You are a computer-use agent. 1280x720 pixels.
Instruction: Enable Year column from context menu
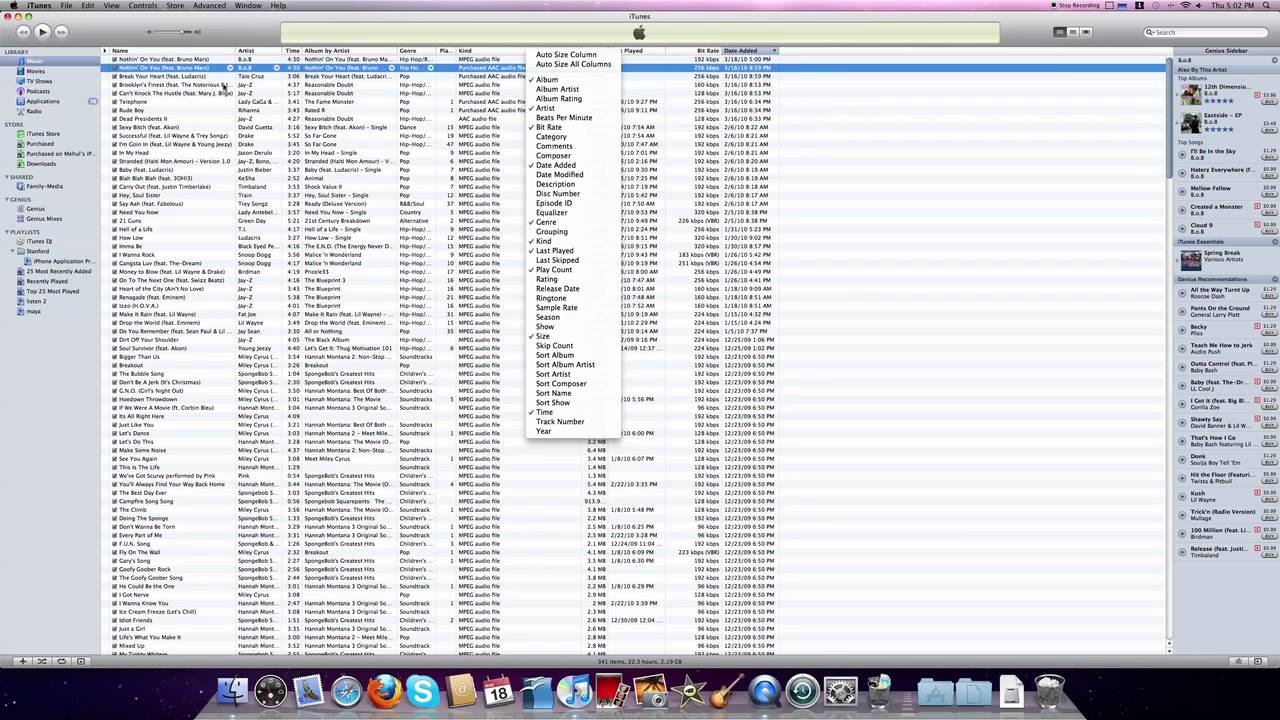click(x=543, y=431)
